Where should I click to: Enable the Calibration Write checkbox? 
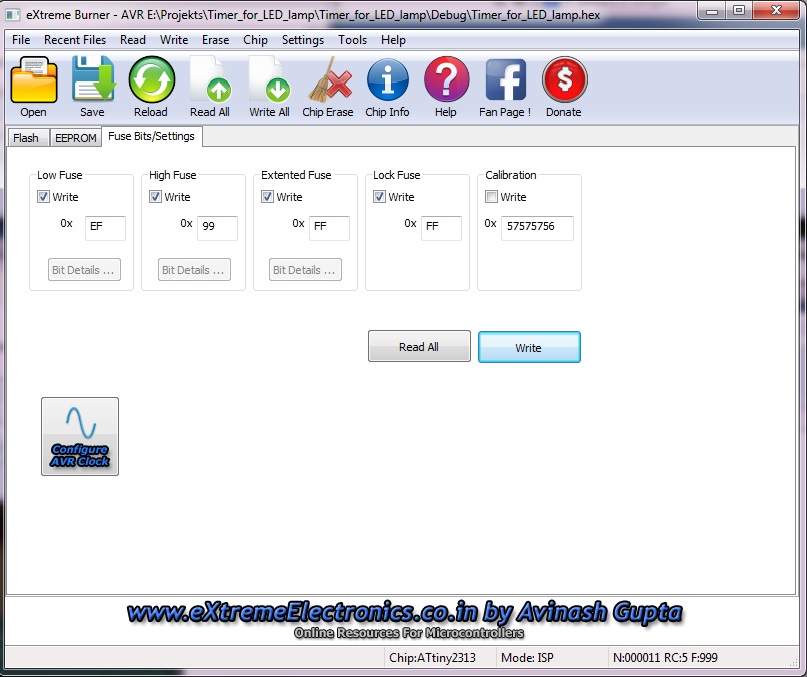[x=491, y=197]
